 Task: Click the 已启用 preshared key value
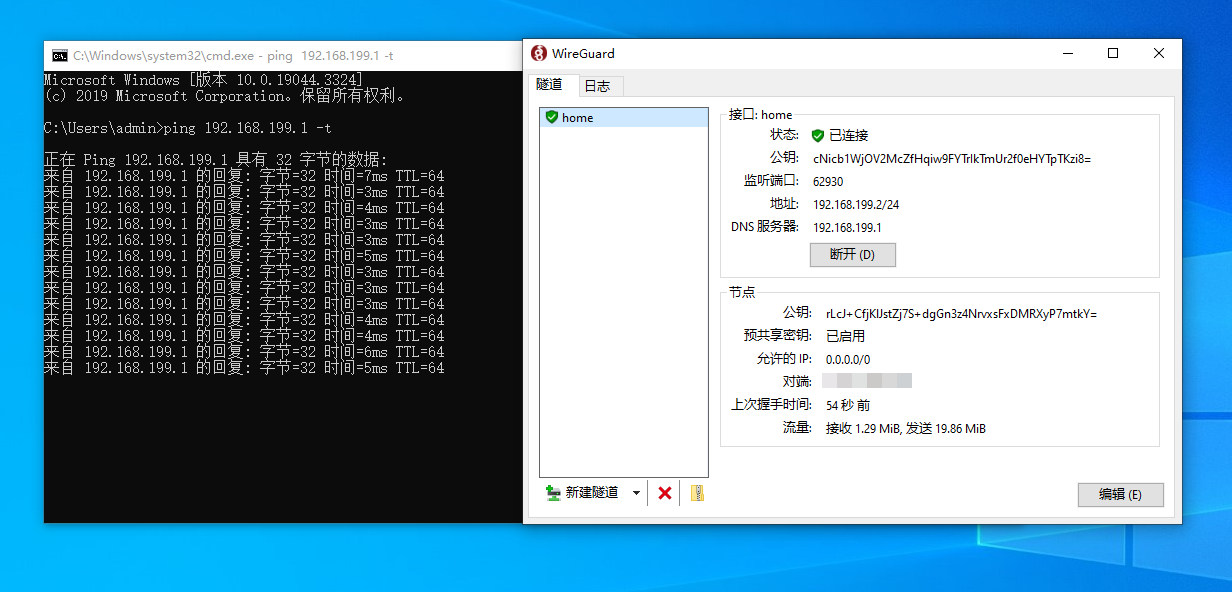[x=845, y=336]
